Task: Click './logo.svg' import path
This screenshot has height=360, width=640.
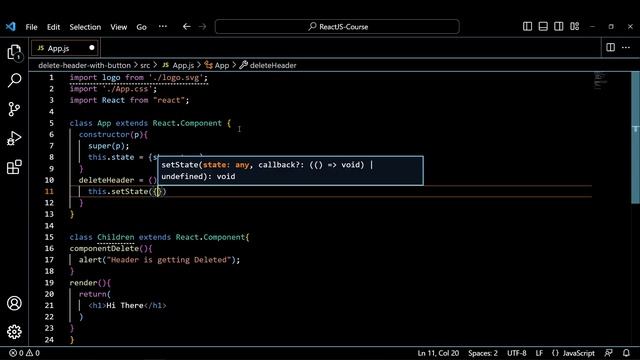Action: point(176,77)
